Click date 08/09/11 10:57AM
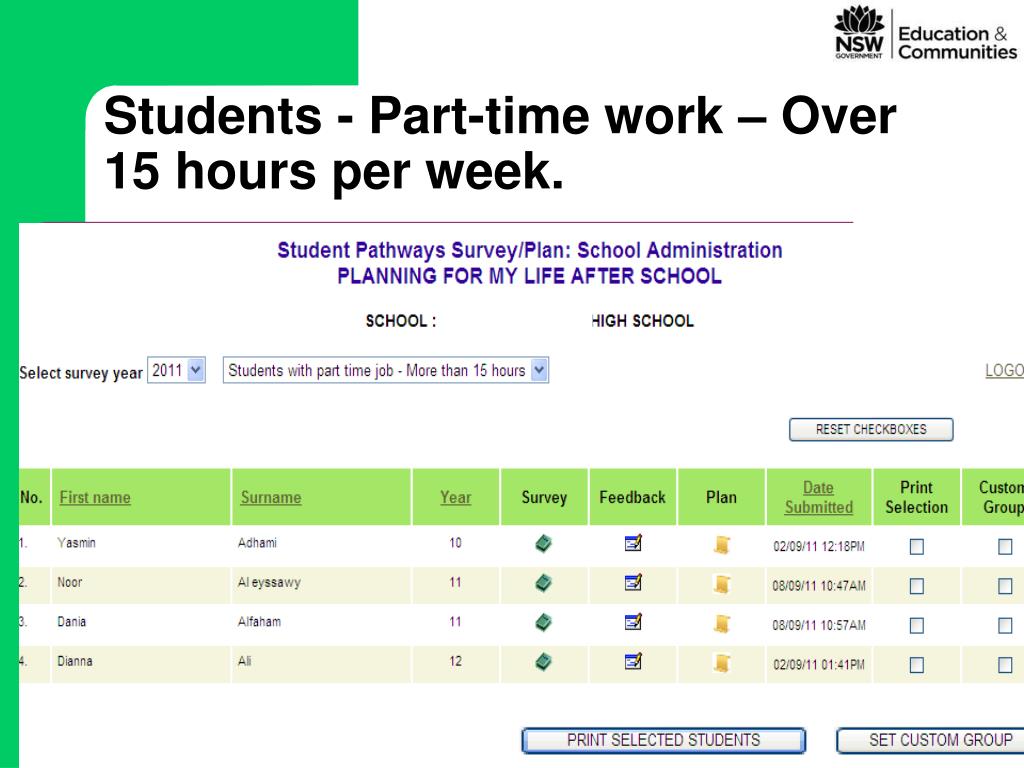 coord(819,626)
